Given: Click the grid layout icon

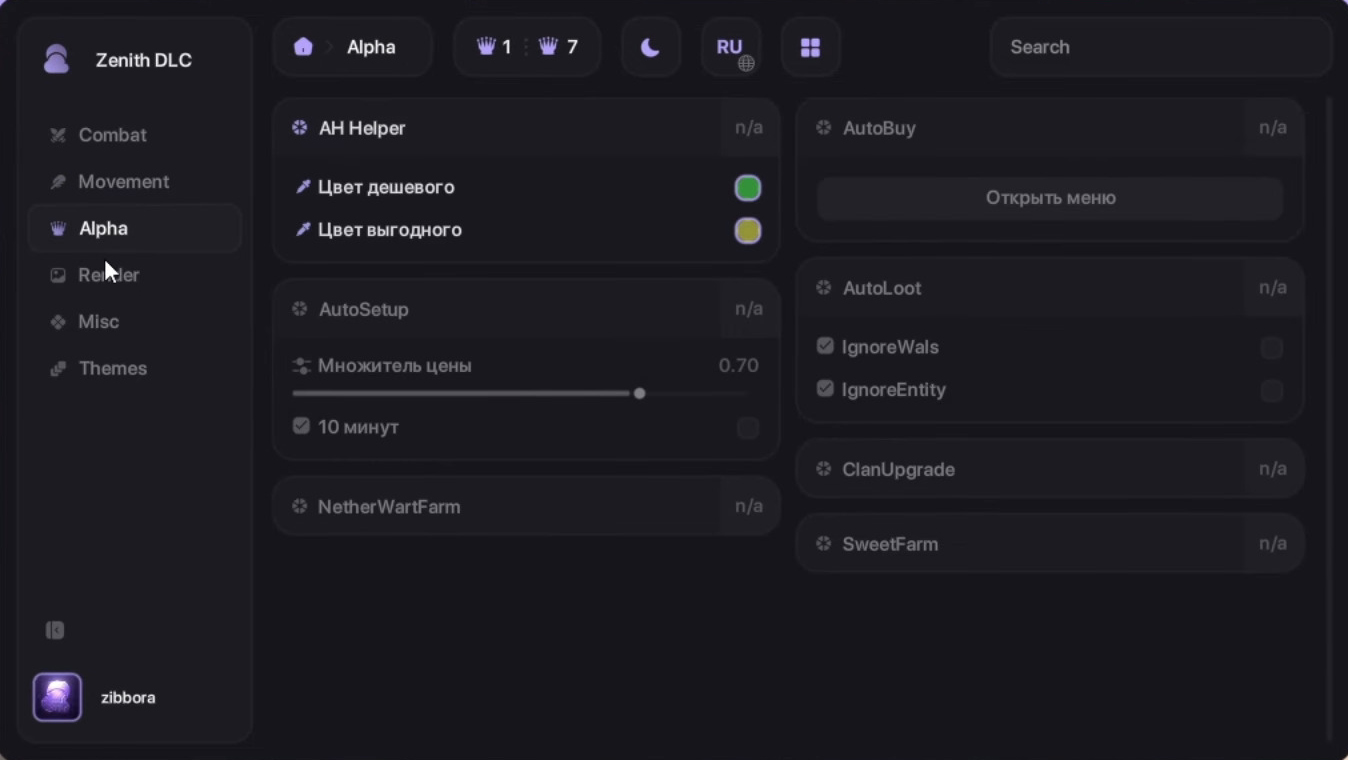Looking at the screenshot, I should [x=810, y=47].
